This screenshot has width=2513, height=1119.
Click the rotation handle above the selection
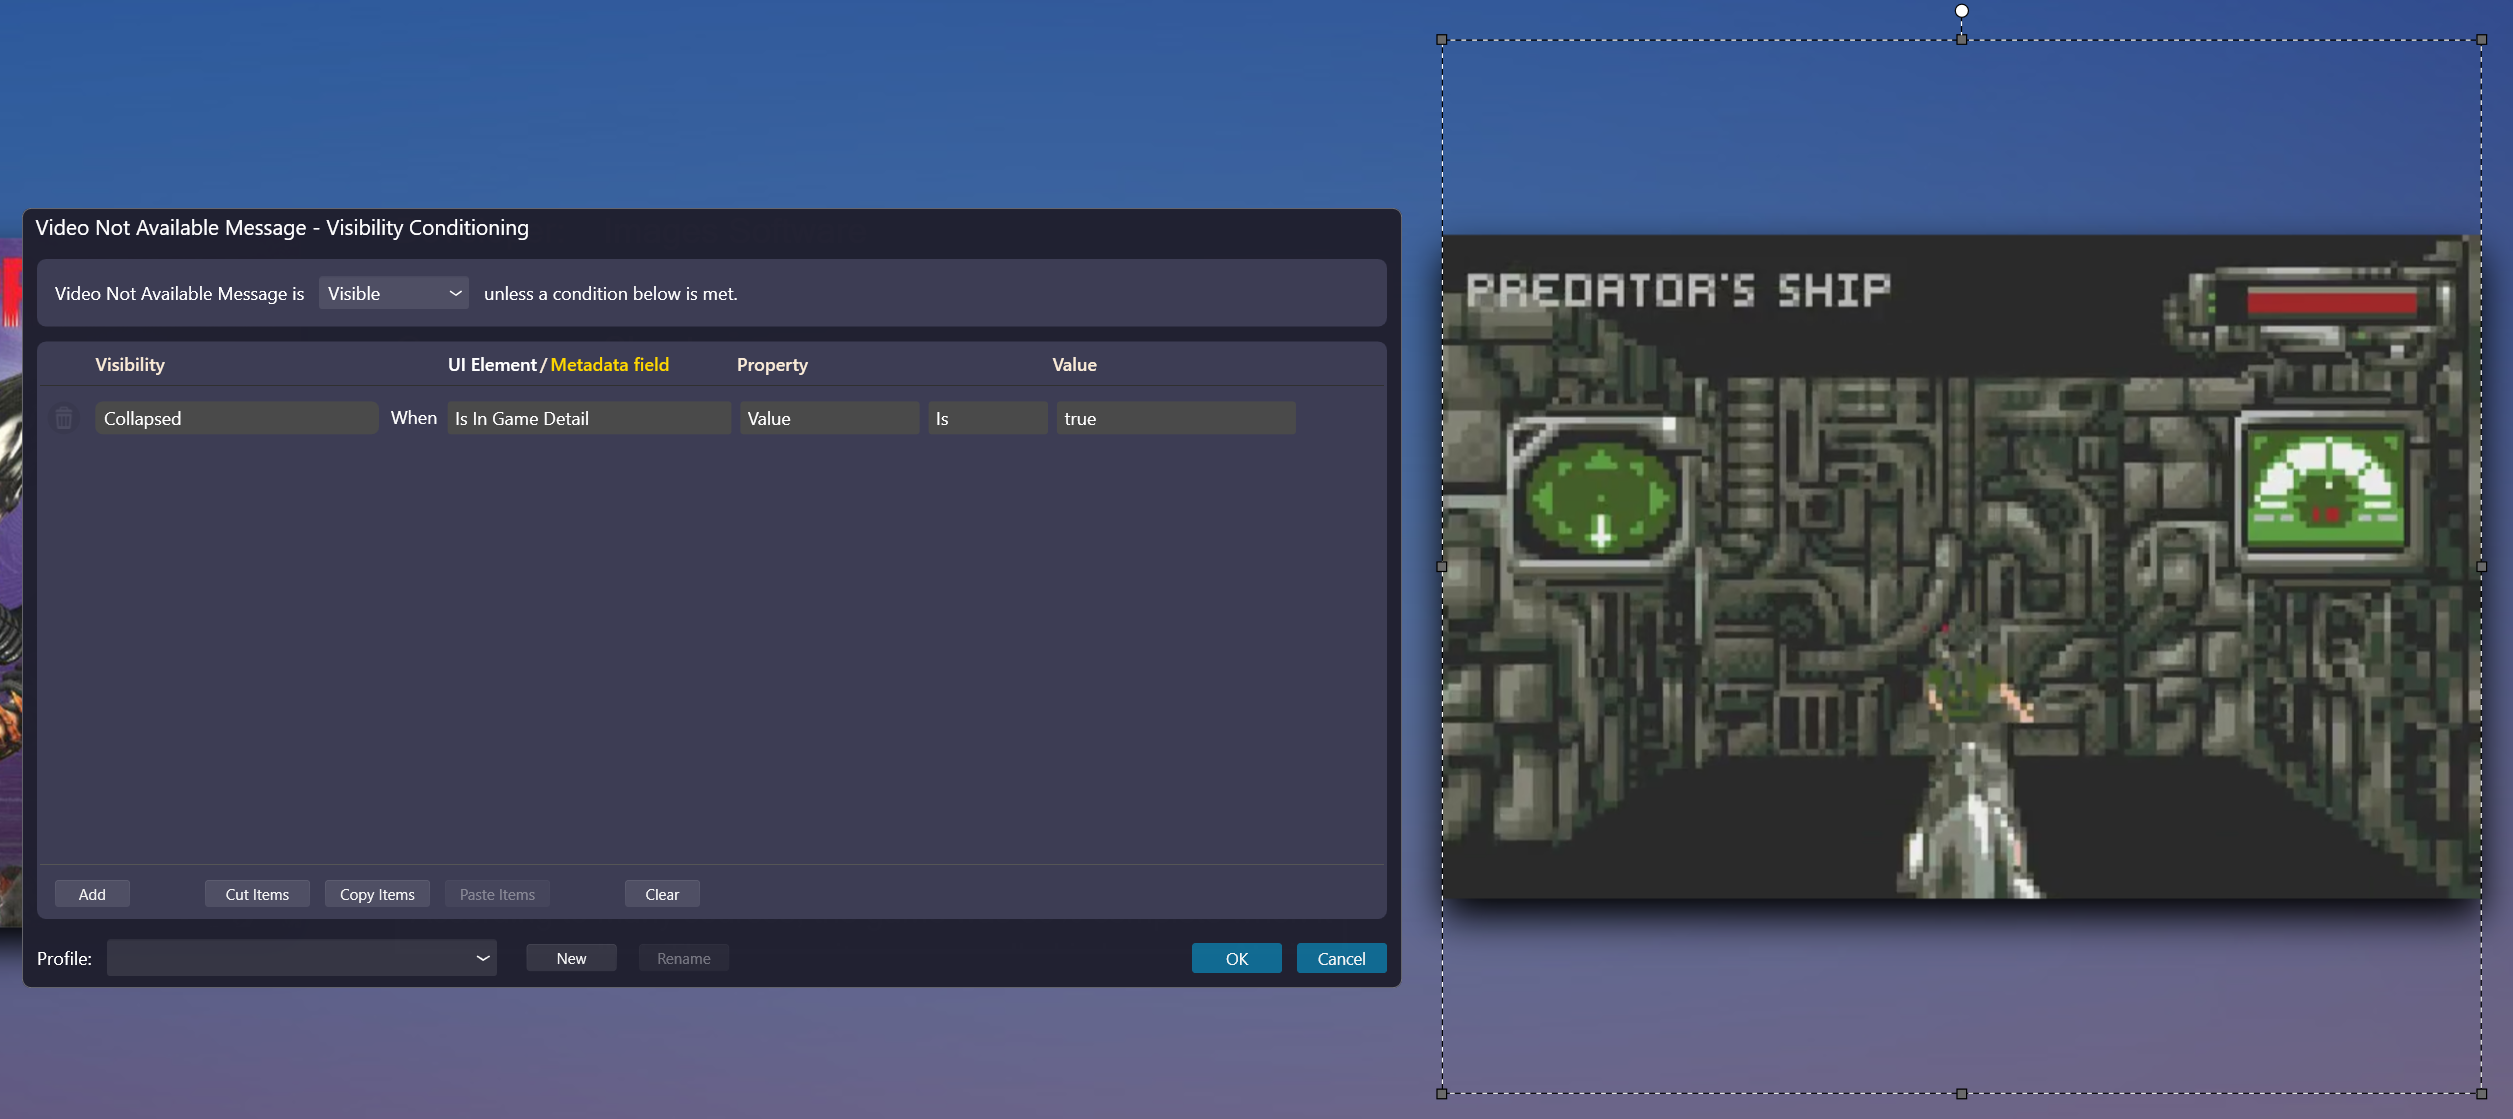coord(1961,11)
